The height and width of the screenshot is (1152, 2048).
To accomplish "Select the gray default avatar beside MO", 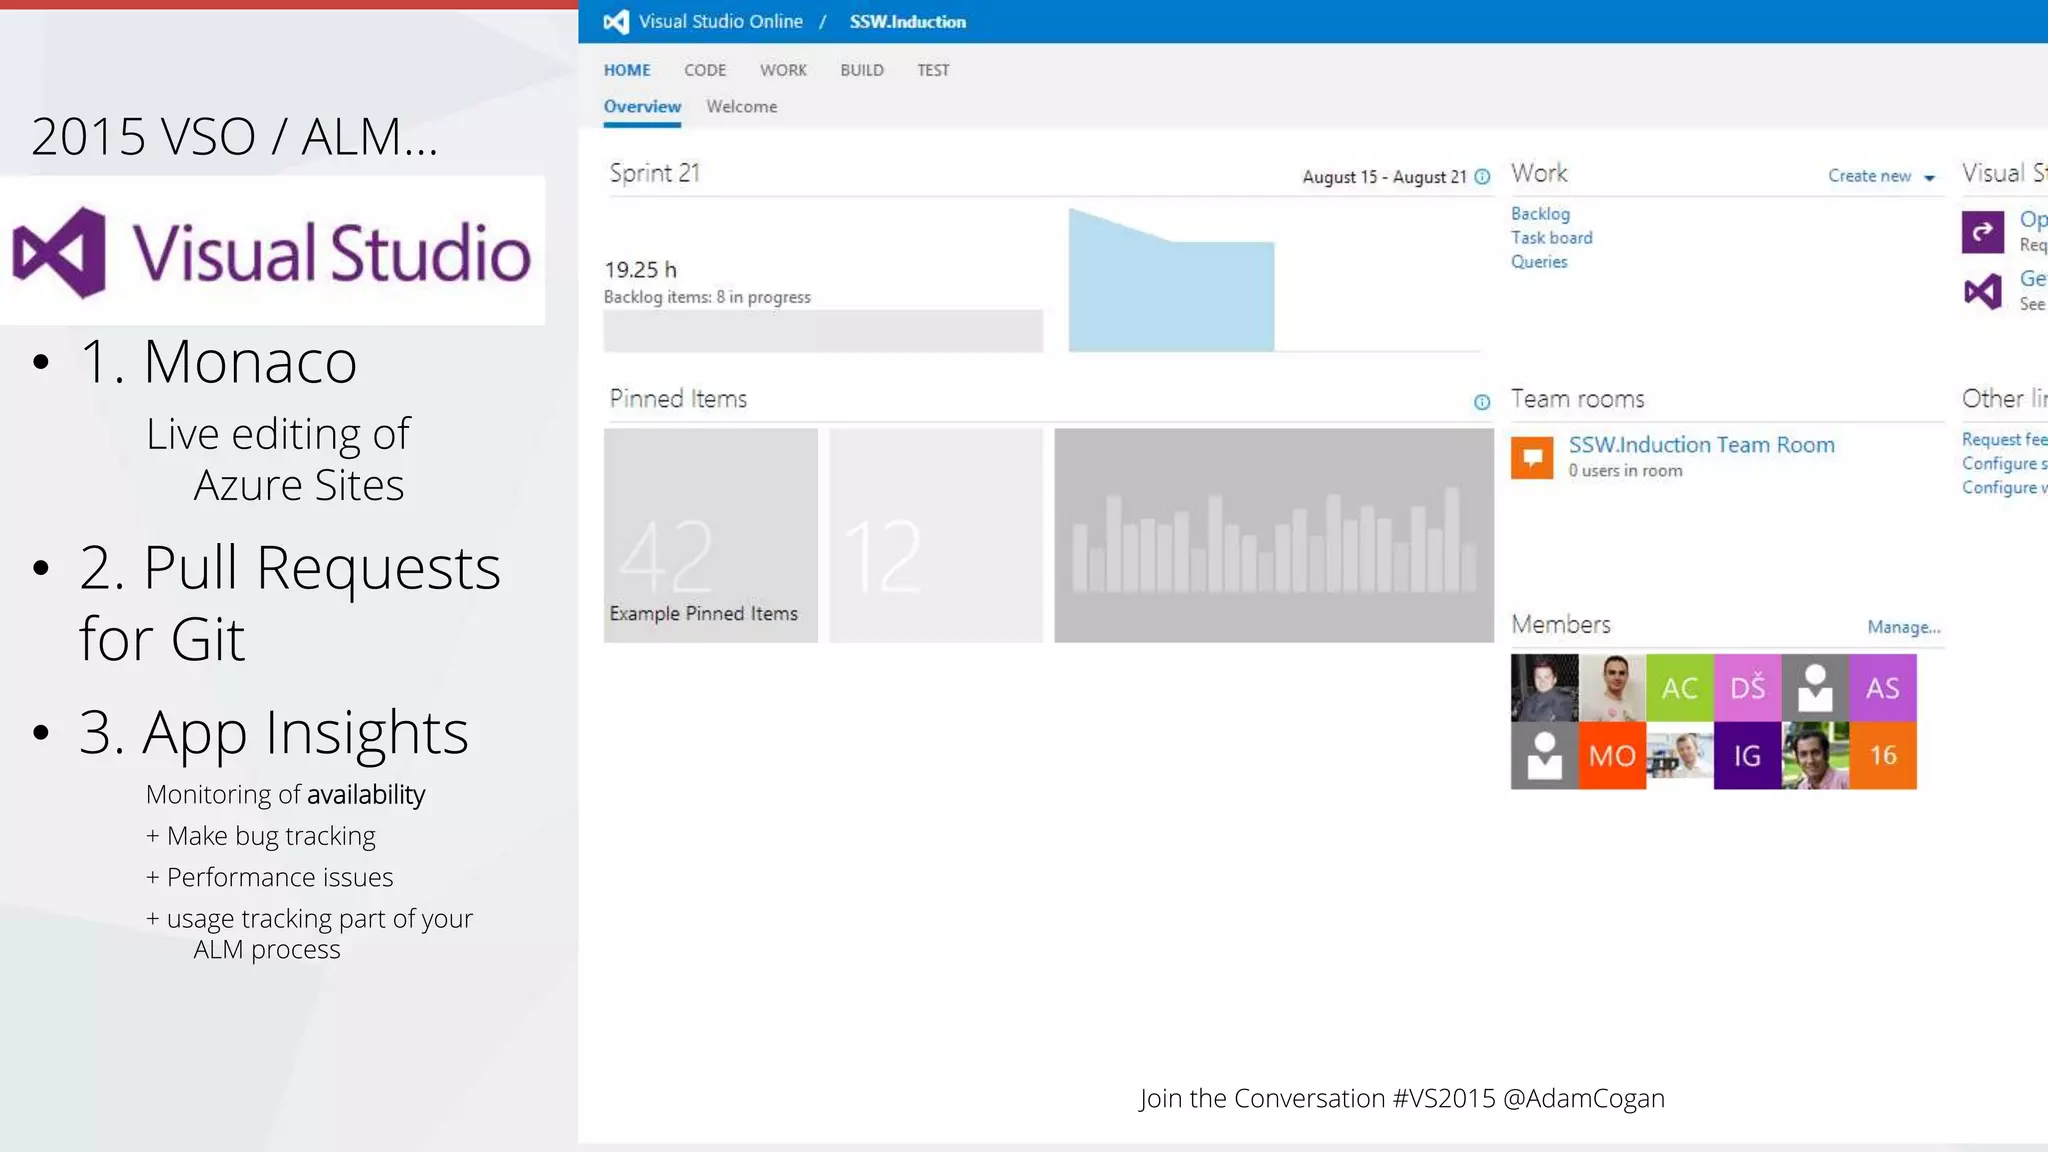I will [x=1545, y=756].
